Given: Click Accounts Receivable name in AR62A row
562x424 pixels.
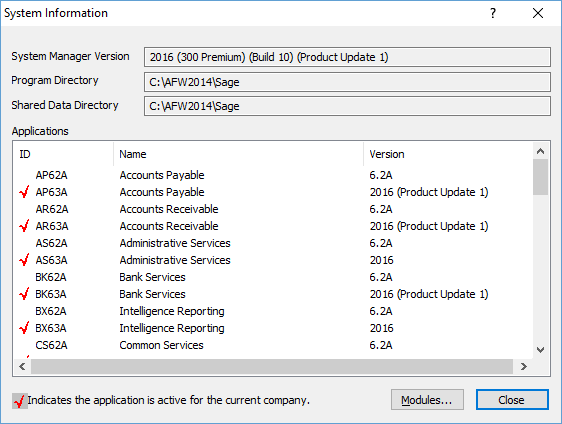Looking at the screenshot, I should pyautogui.click(x=169, y=209).
